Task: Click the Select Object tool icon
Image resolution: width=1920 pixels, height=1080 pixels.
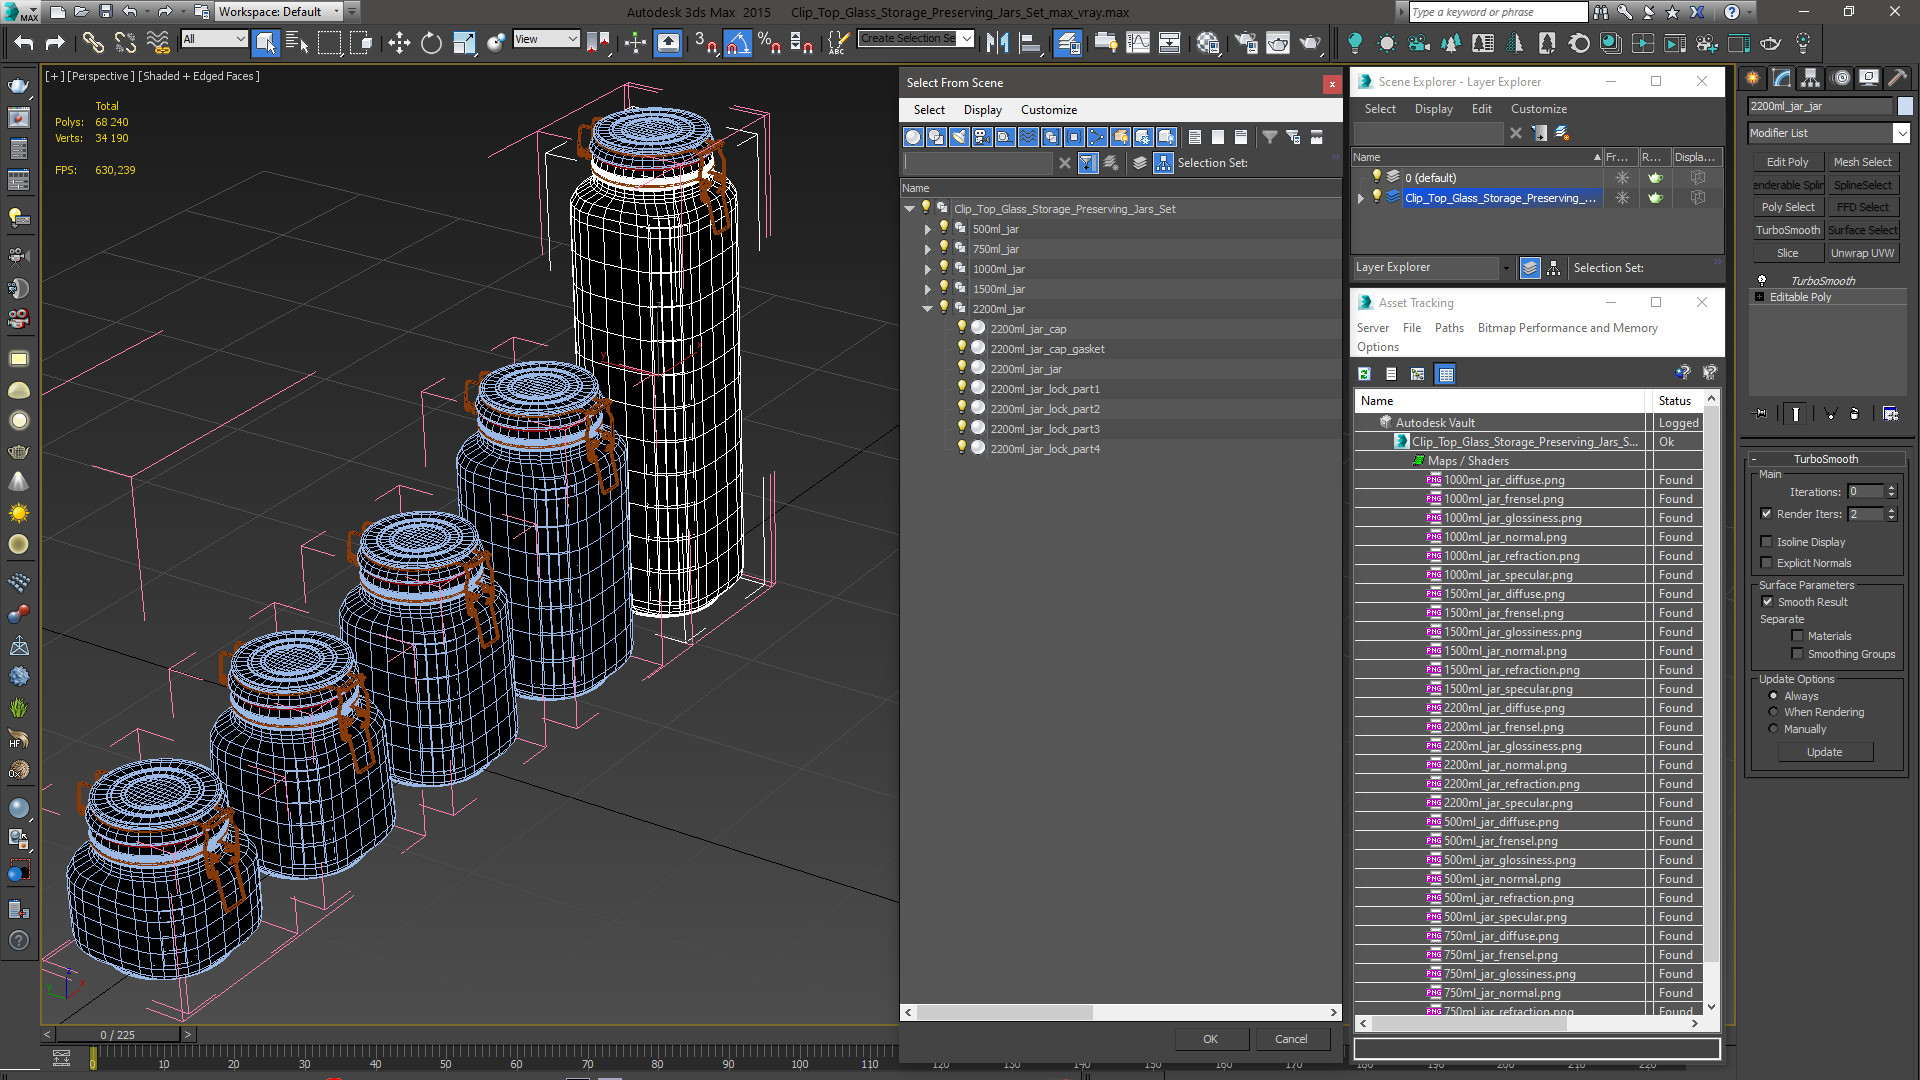Action: coord(265,42)
